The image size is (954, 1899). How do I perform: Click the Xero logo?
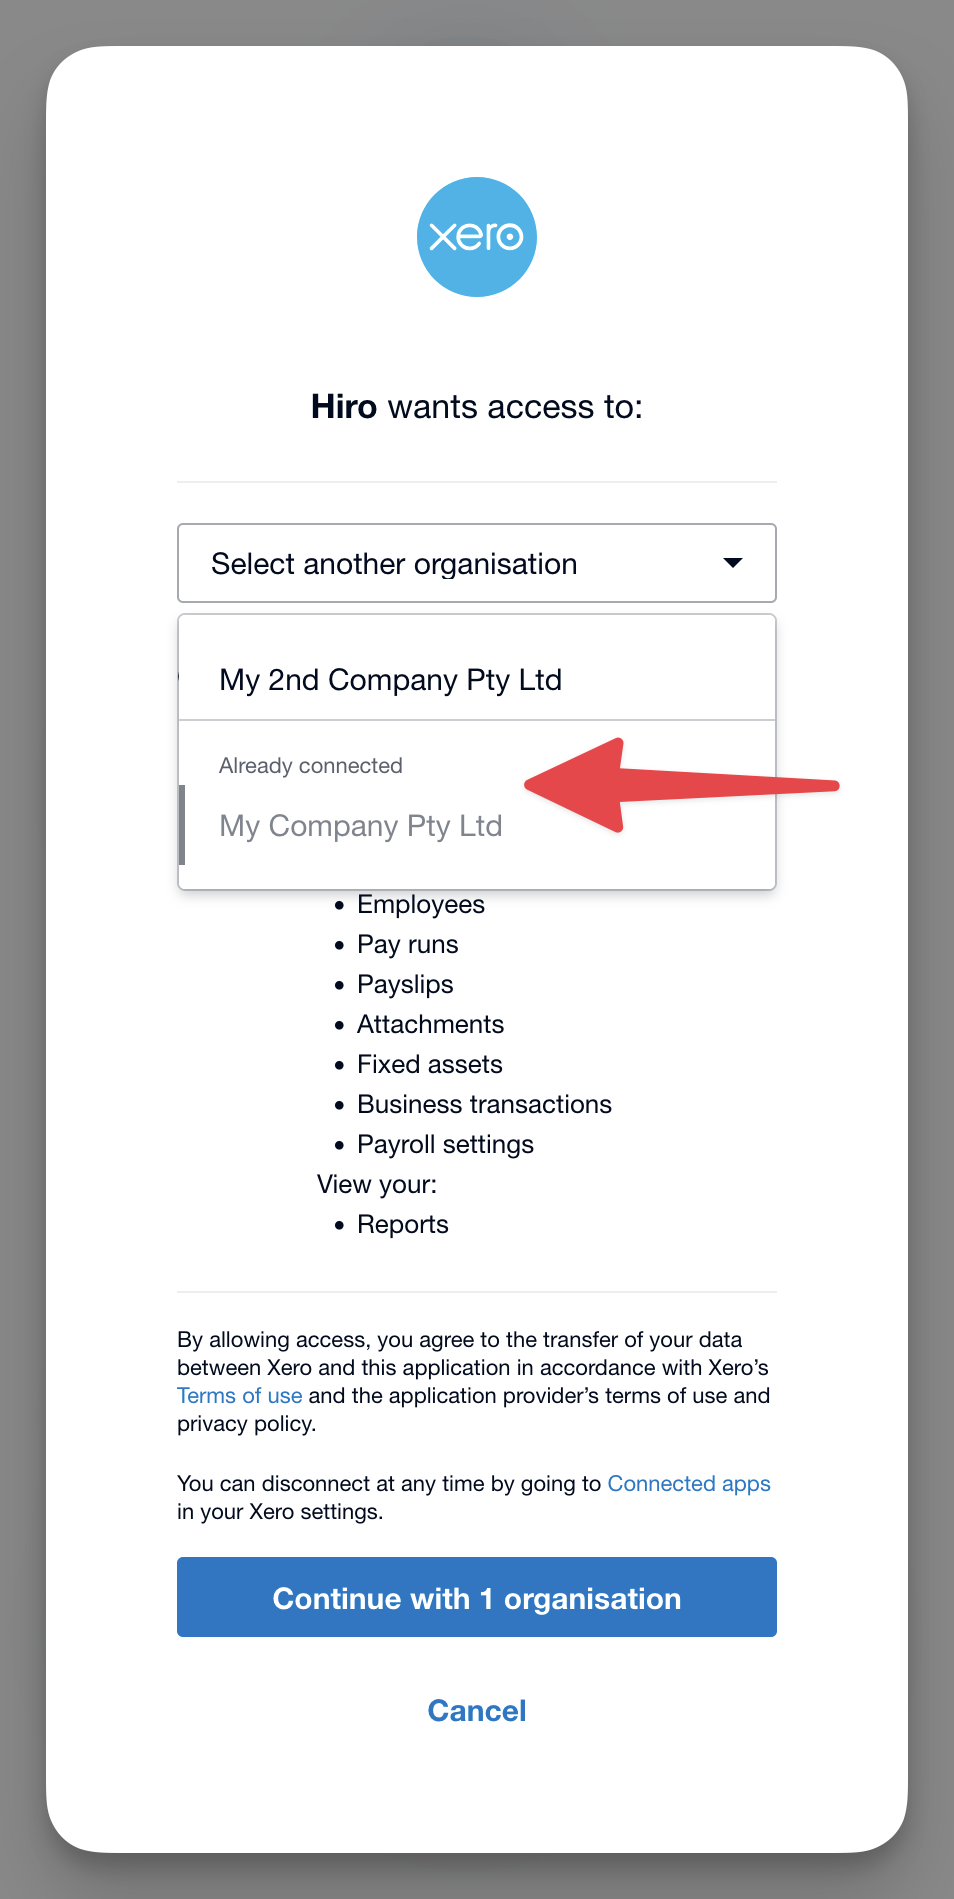(x=477, y=237)
